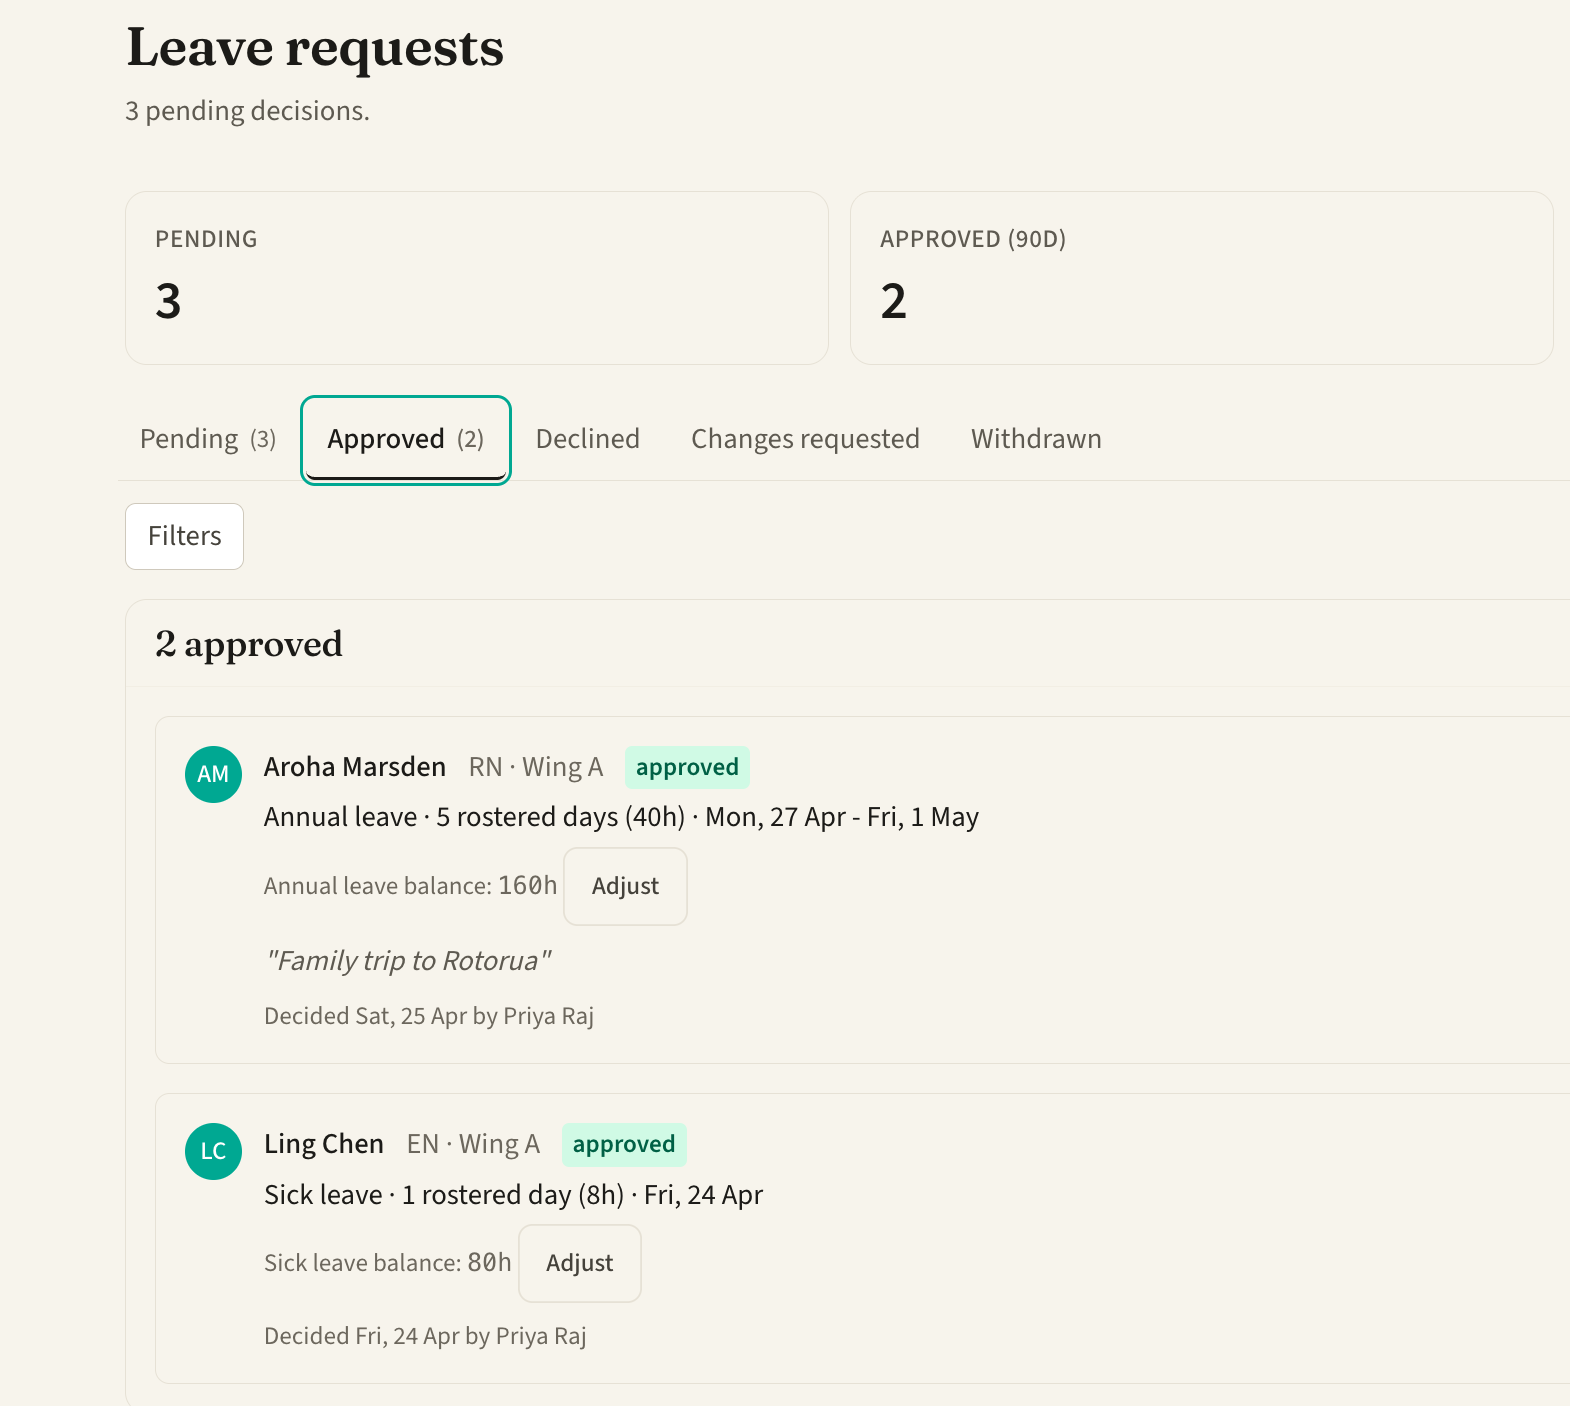Image resolution: width=1570 pixels, height=1406 pixels.
Task: Open the Pending tab
Action: [208, 439]
